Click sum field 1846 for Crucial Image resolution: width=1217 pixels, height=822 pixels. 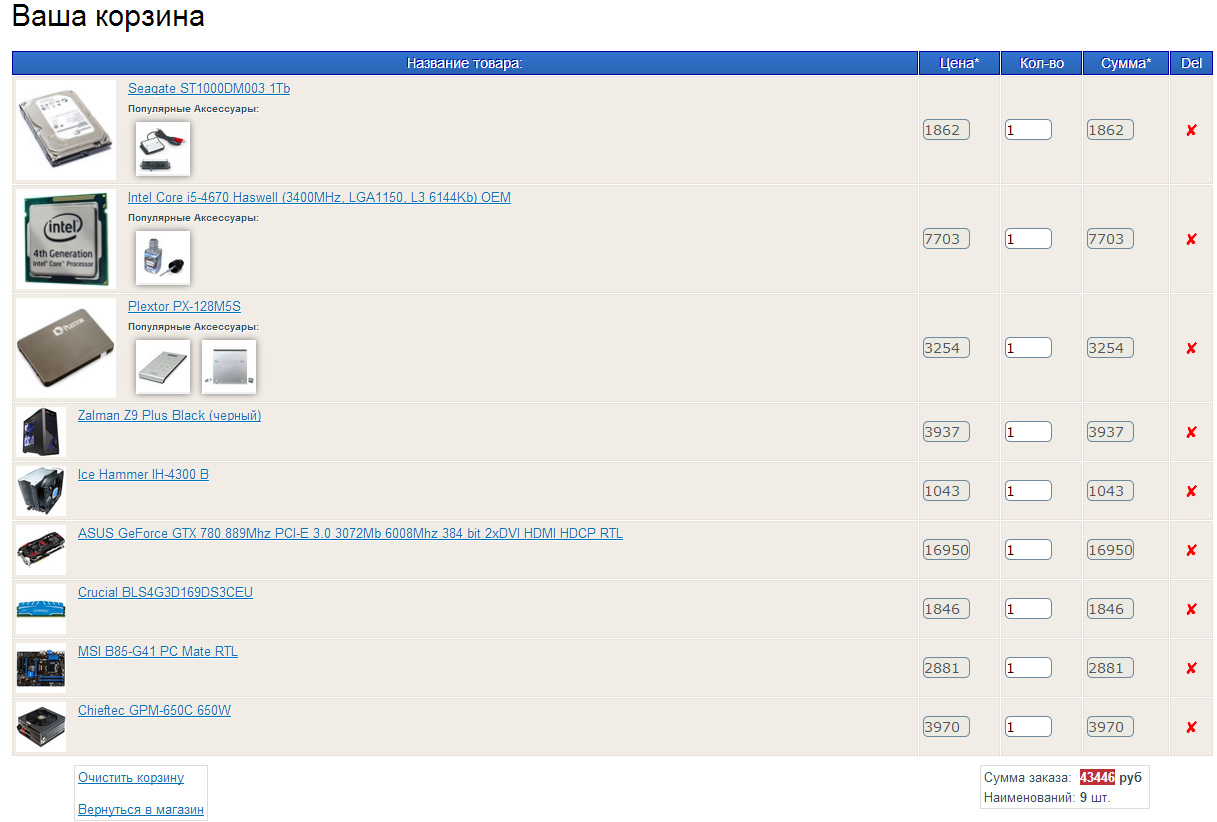tap(1110, 609)
